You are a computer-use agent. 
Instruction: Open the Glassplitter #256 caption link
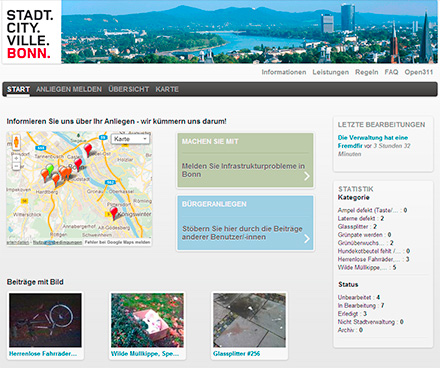pyautogui.click(x=236, y=354)
